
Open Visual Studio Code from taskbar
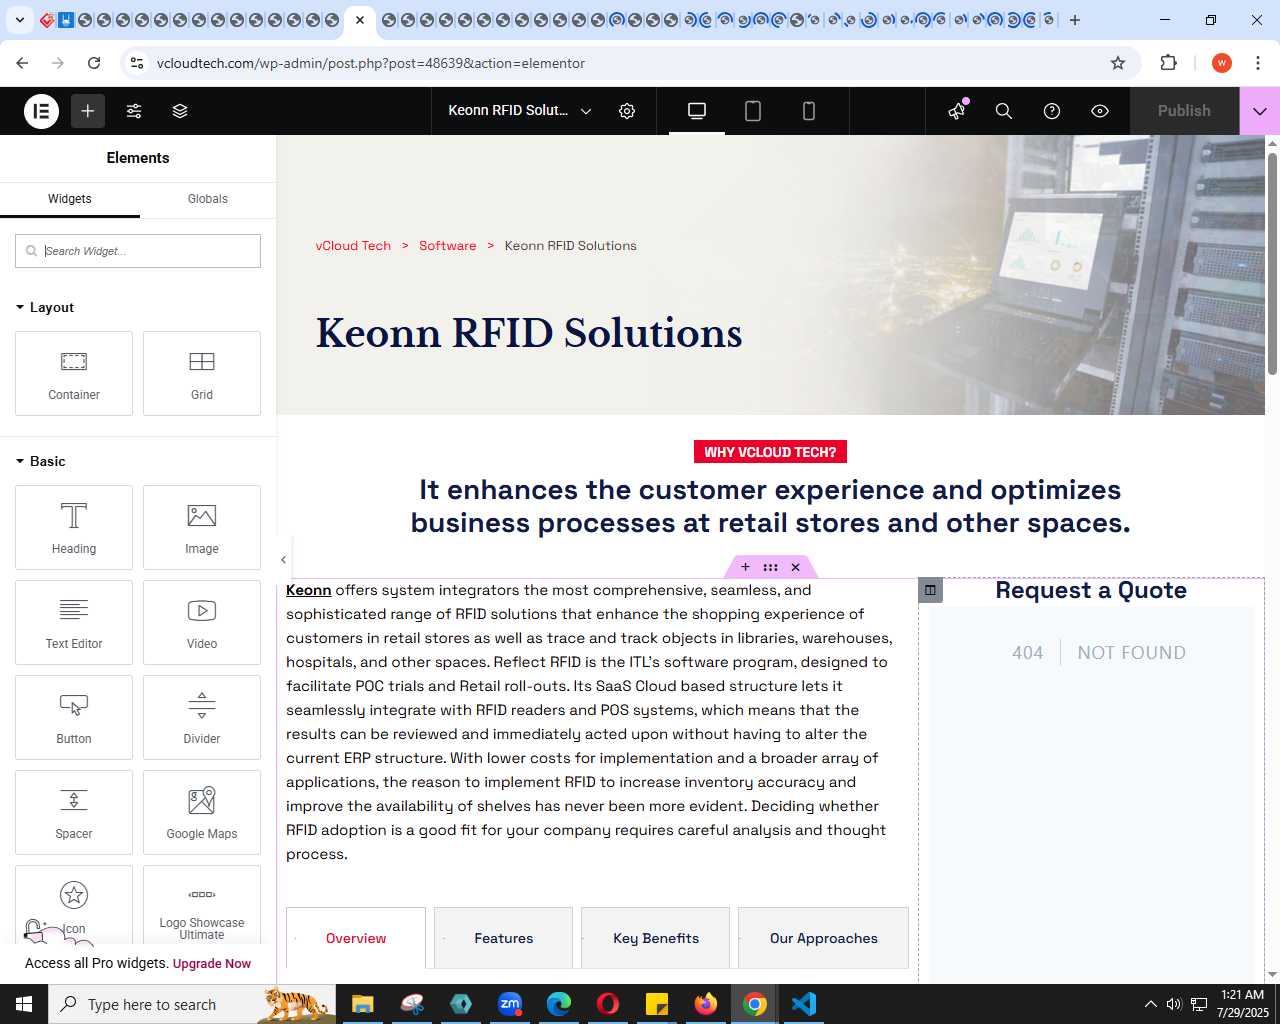804,1004
